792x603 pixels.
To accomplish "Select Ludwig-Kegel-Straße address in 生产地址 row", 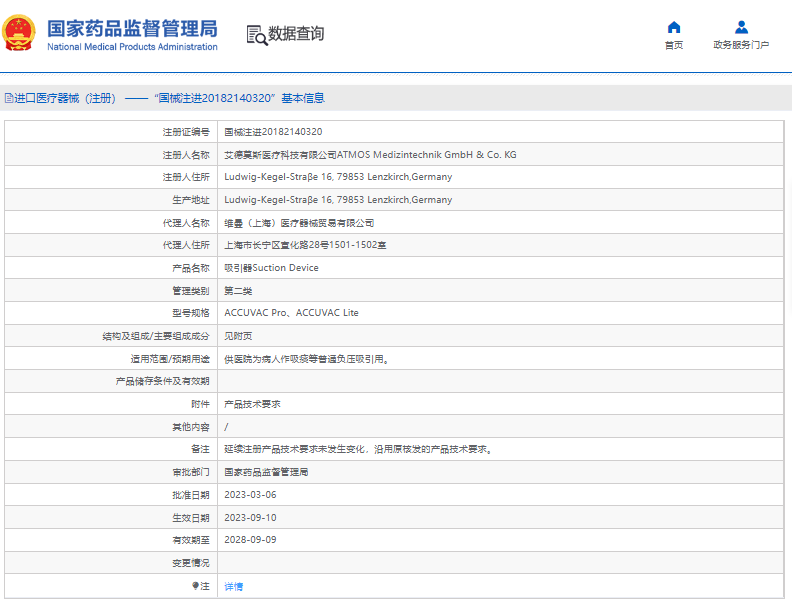I will pyautogui.click(x=338, y=199).
